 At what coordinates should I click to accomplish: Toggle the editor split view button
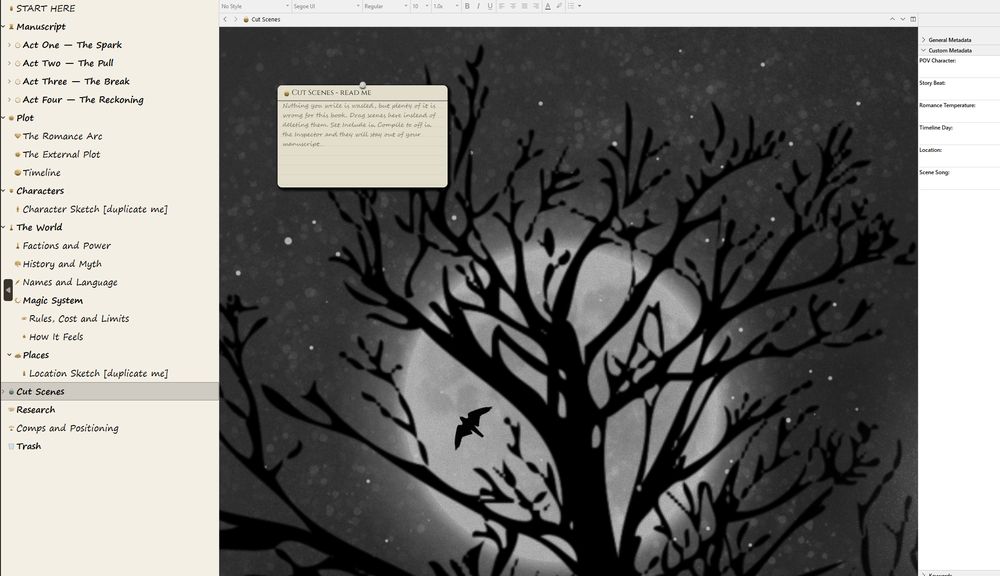pos(913,19)
